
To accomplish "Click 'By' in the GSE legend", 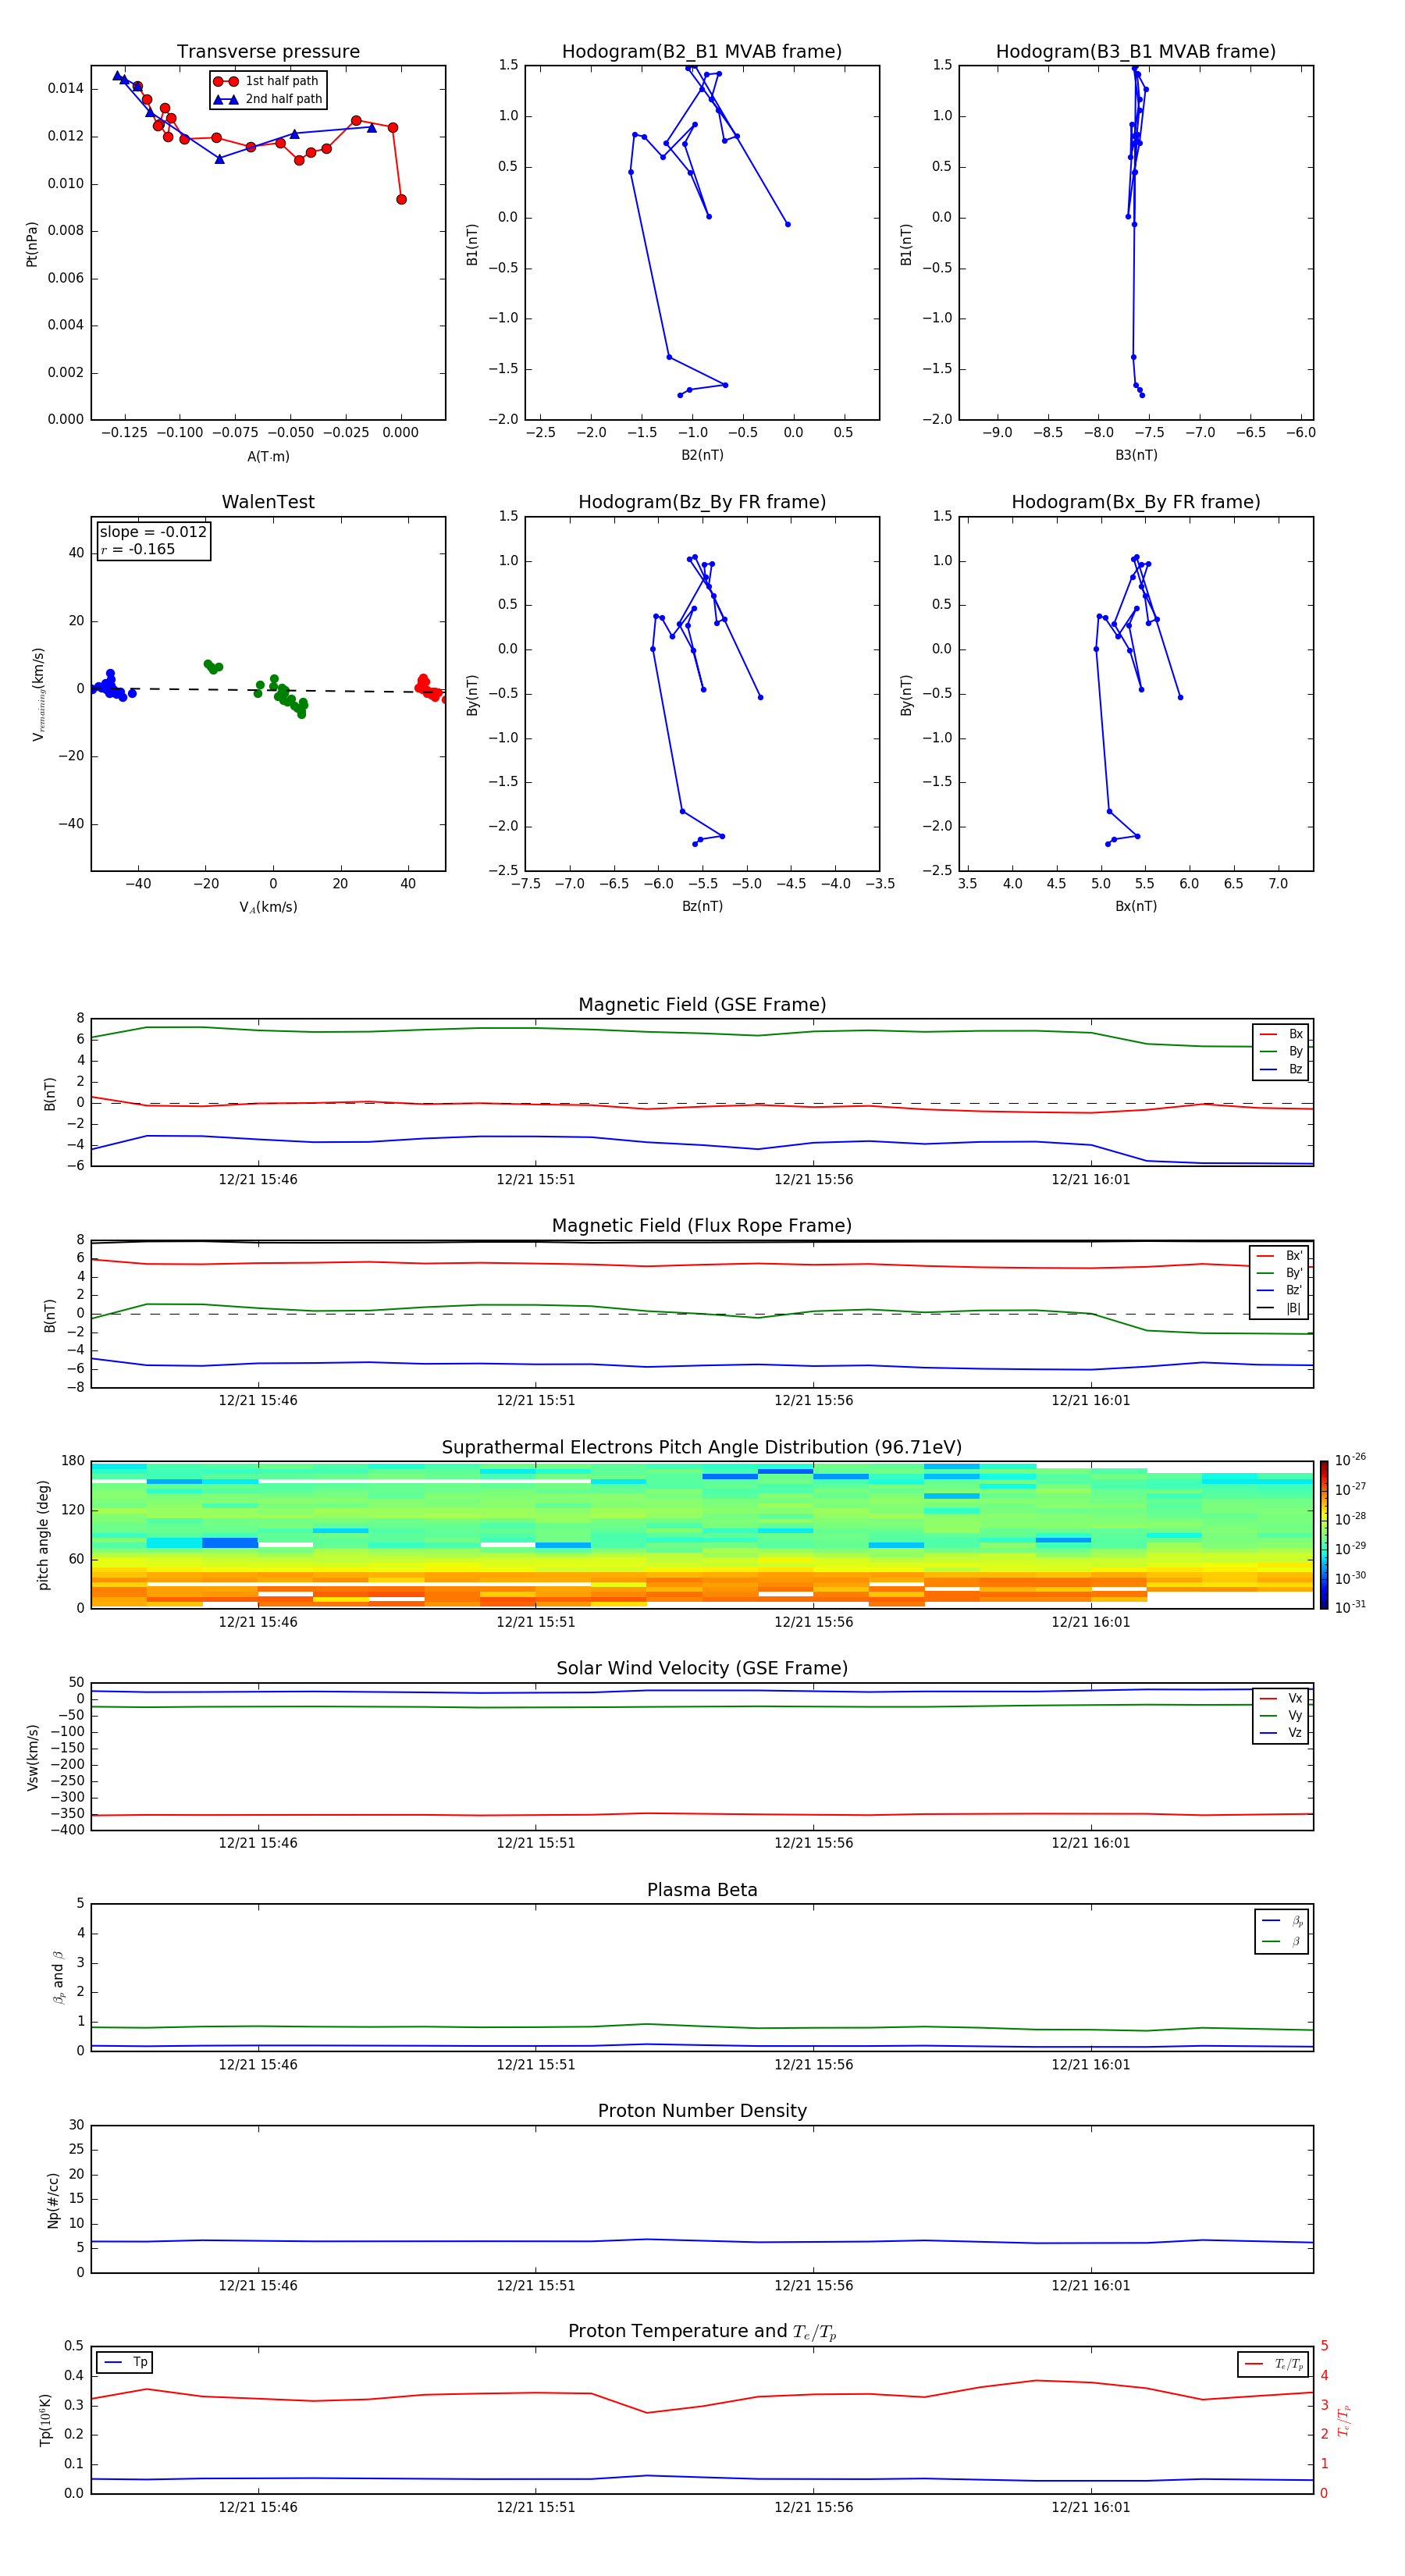I will click(x=1282, y=1051).
